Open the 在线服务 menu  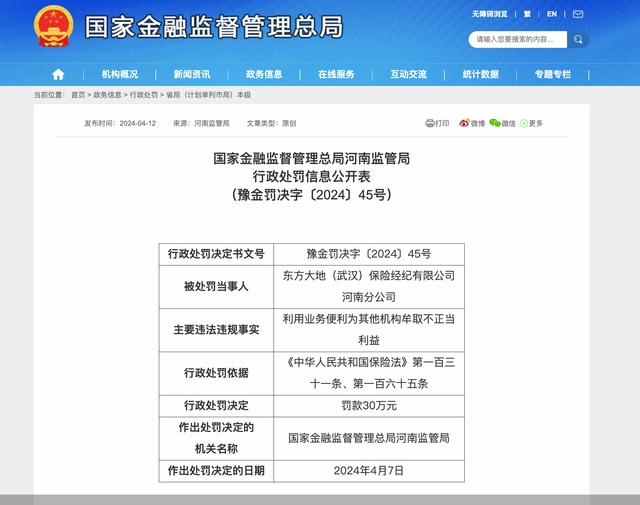tap(336, 74)
